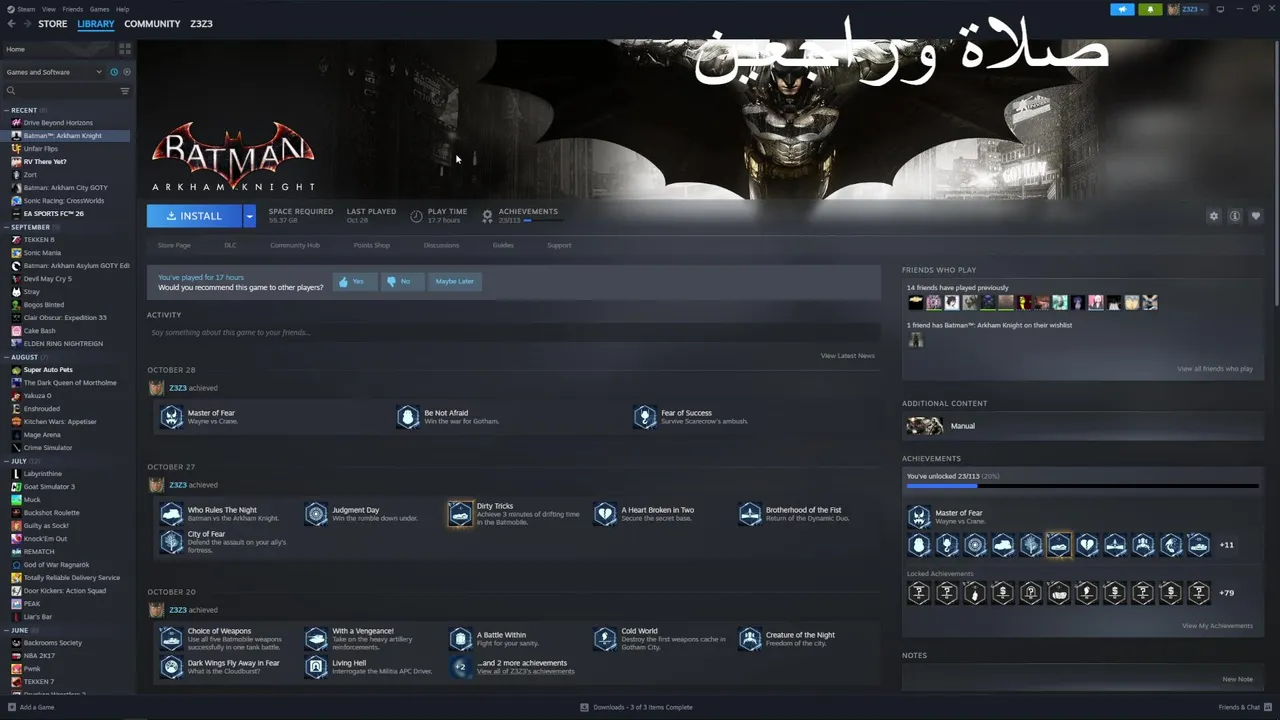
Task: Select Batman: Arkham City GOTY in sidebar
Action: click(66, 188)
